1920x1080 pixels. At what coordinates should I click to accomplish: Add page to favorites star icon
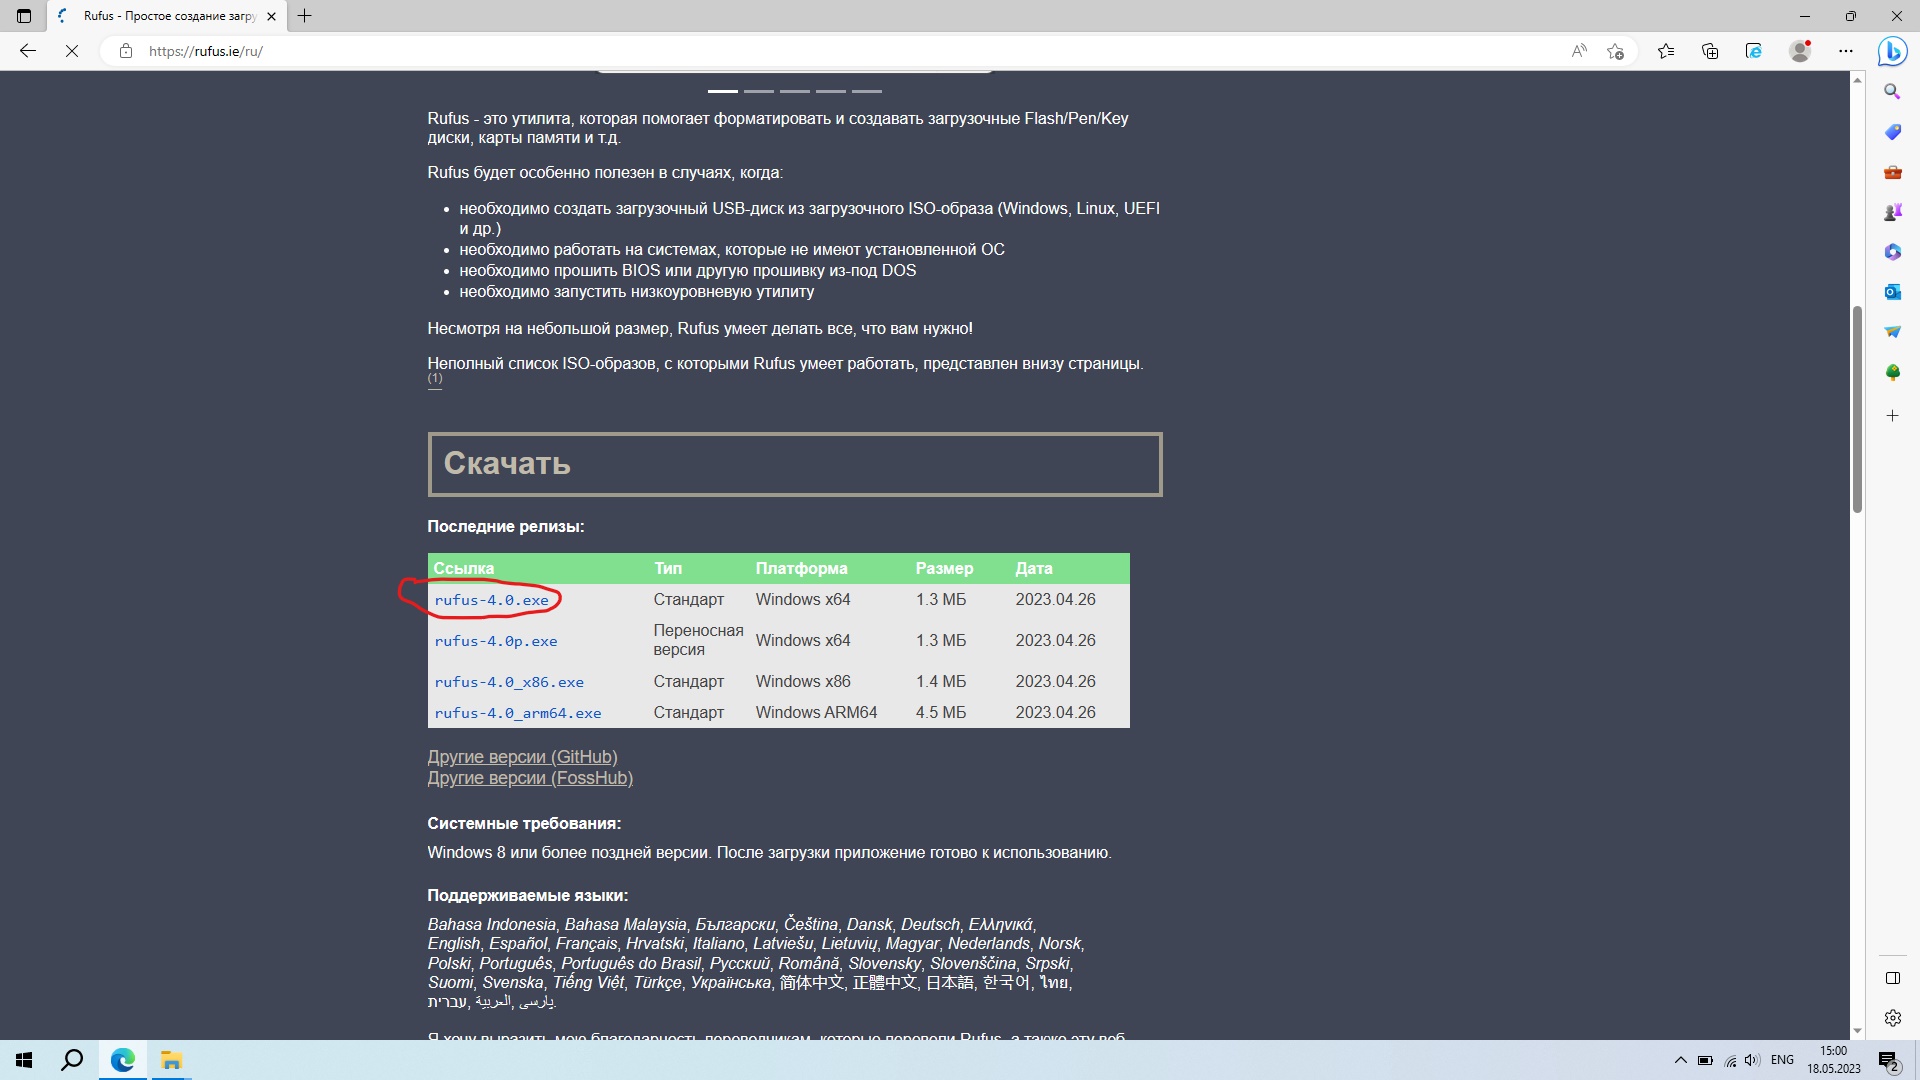point(1615,51)
